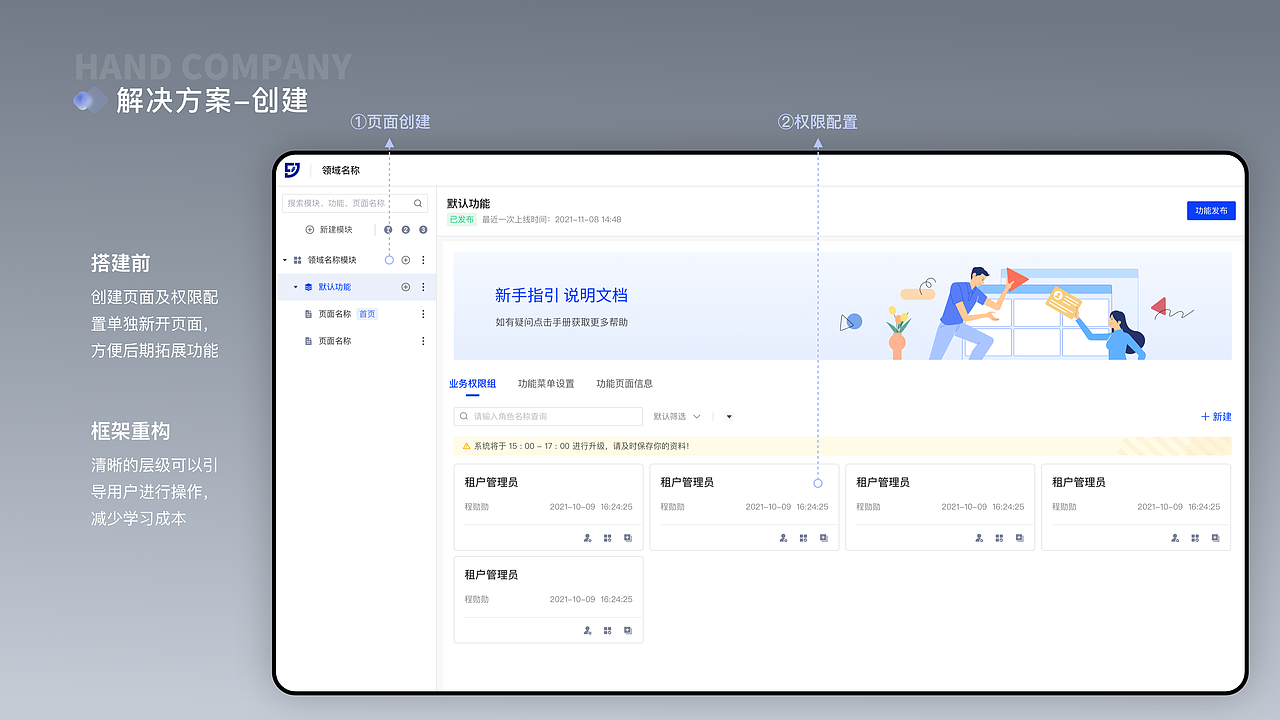Viewport: 1280px width, 720px height.
Task: Click the grid icon on the second 租户管理员 card
Action: (803, 538)
